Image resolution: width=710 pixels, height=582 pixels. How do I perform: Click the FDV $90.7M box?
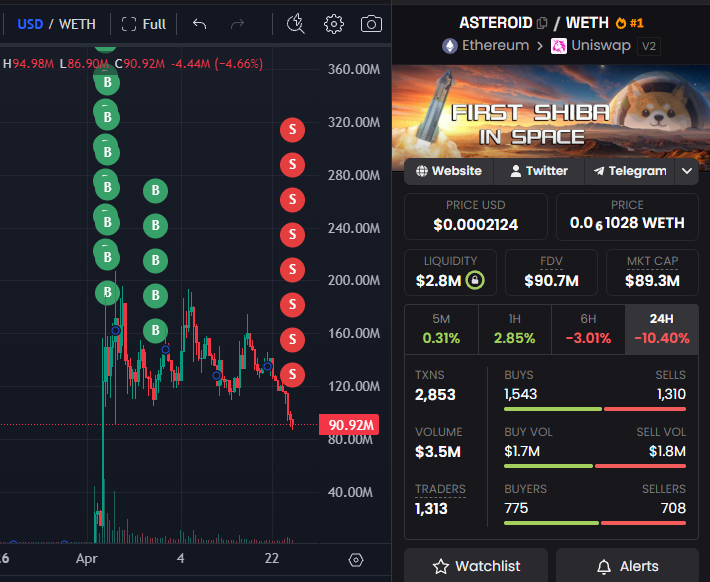(x=551, y=272)
